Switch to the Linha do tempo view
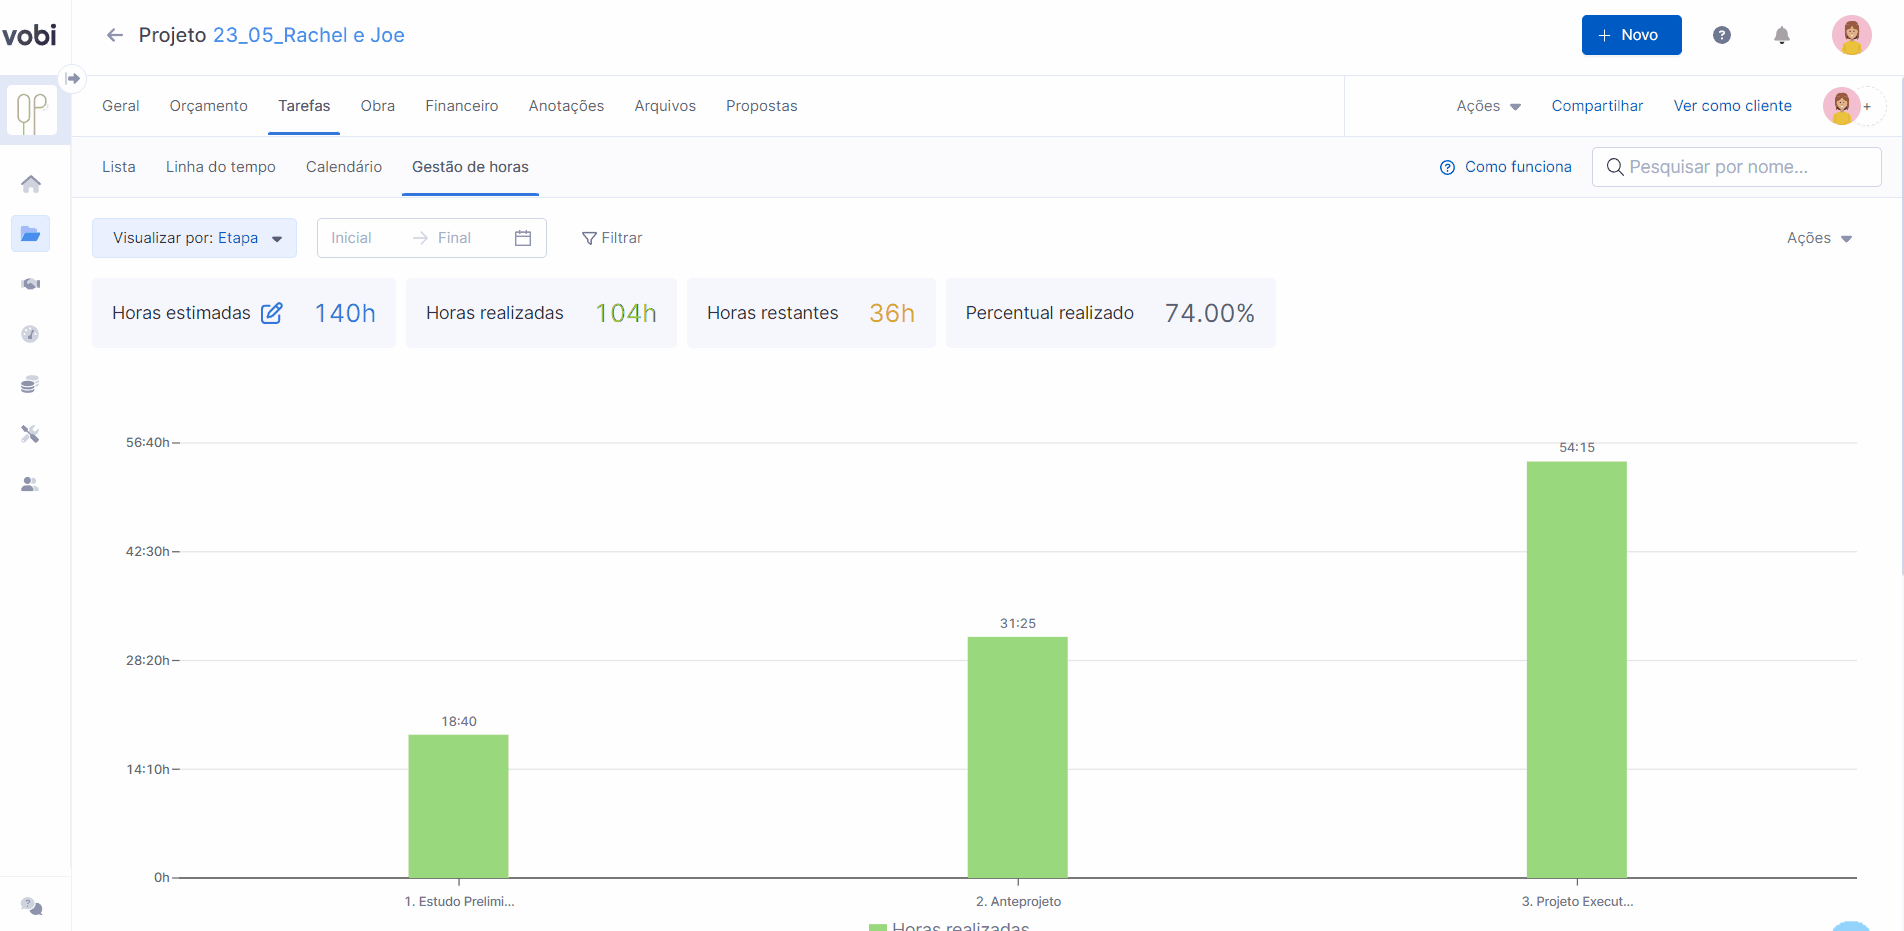 pos(220,167)
